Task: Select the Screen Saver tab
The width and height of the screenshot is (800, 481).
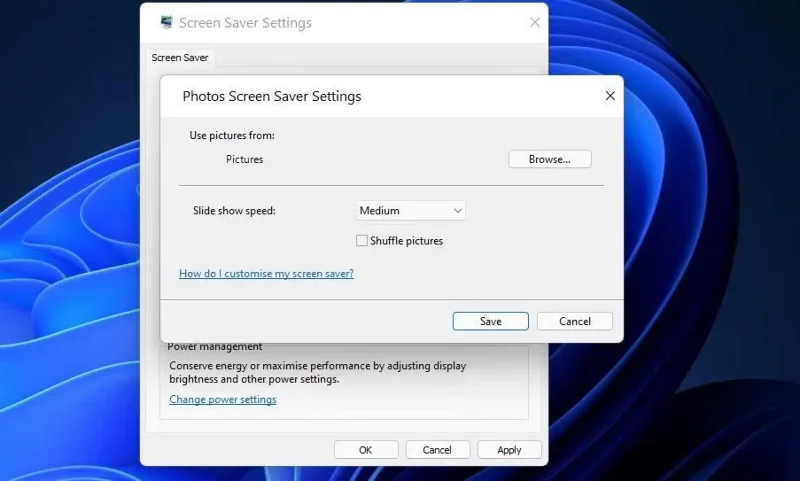Action: click(x=180, y=58)
